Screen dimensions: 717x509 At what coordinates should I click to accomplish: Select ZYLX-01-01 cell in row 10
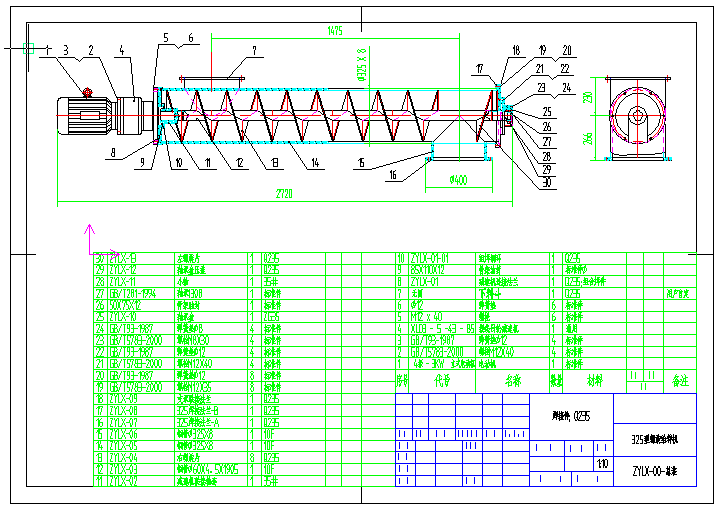[x=429, y=258]
